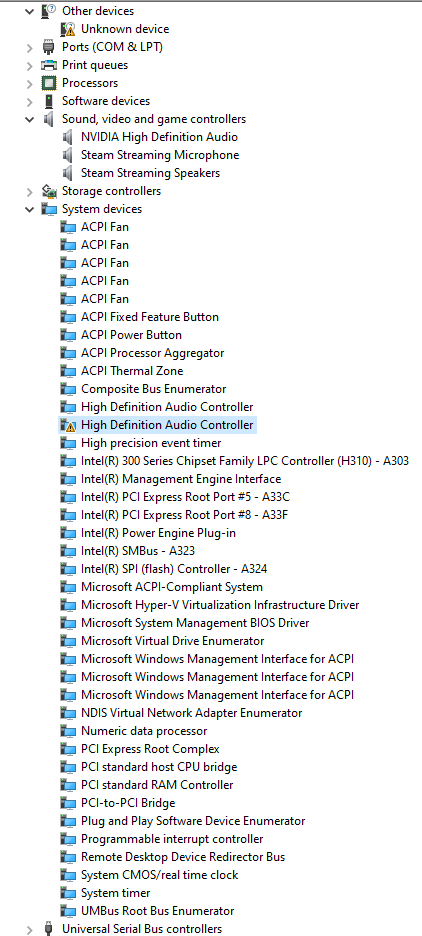This screenshot has width=422, height=936.
Task: Select the highlighted High Definition Audio Controller
Action: tap(167, 425)
